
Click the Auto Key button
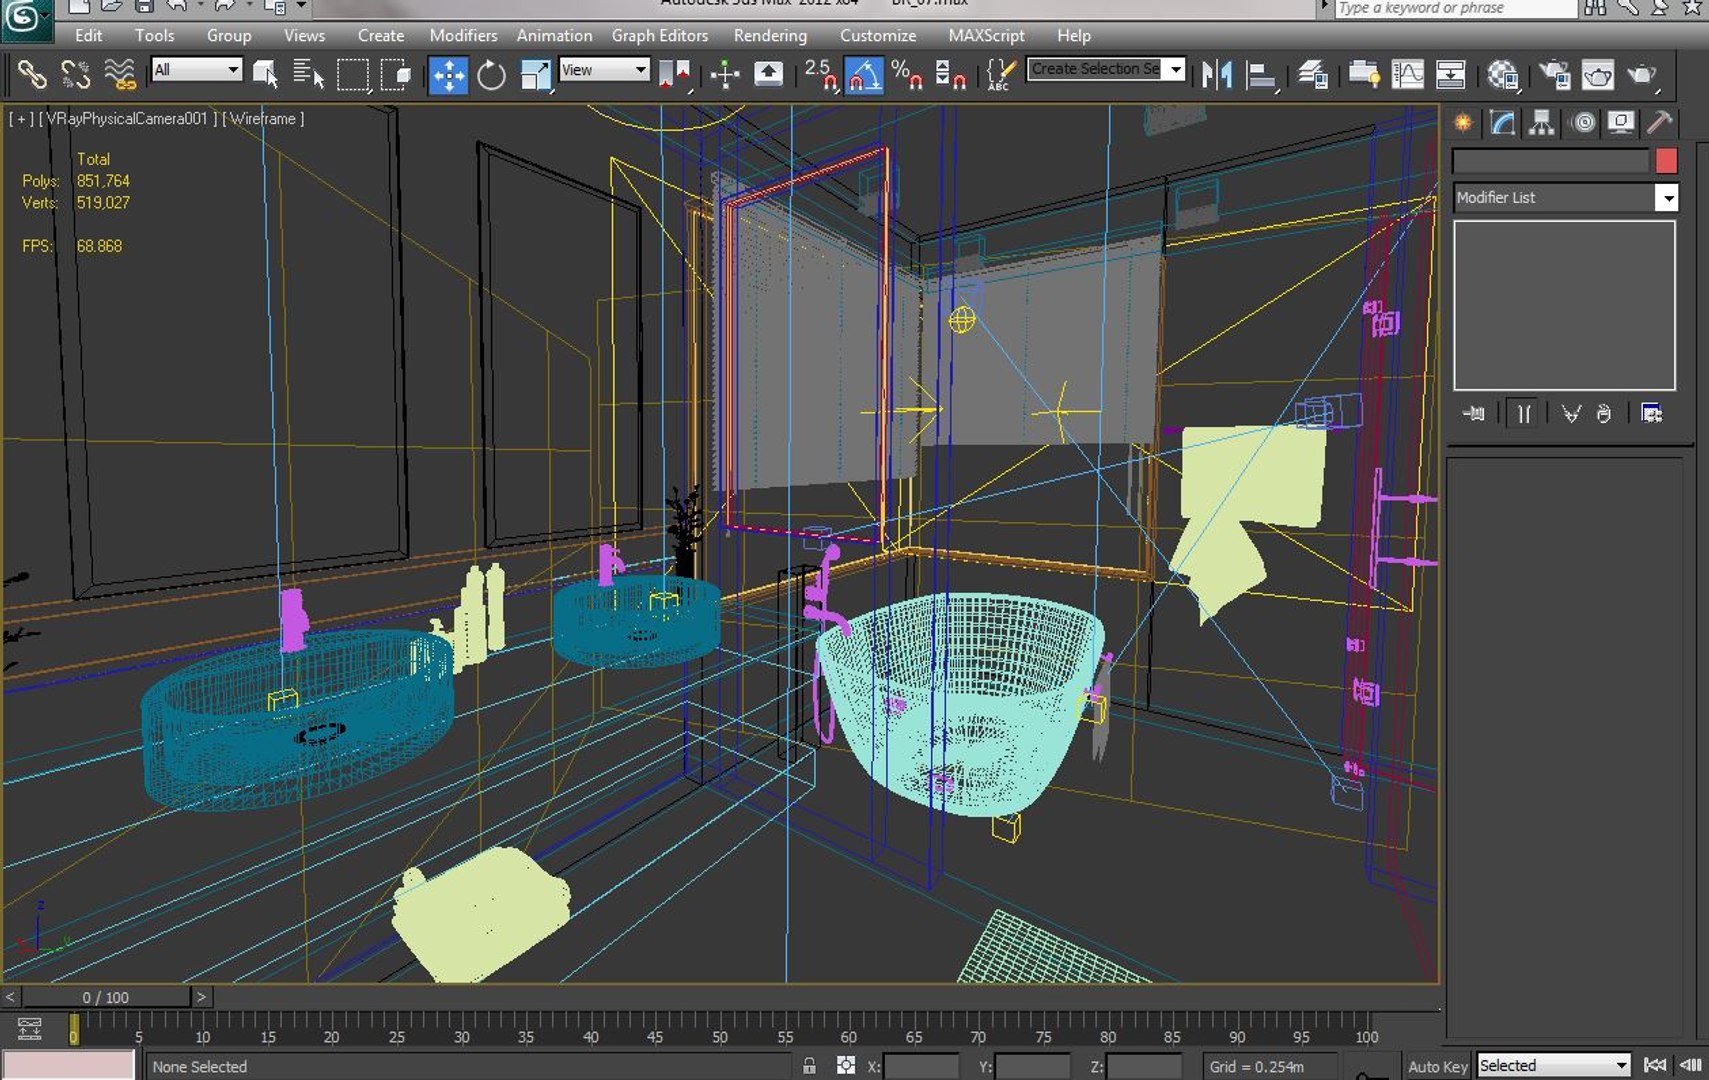[x=1438, y=1066]
